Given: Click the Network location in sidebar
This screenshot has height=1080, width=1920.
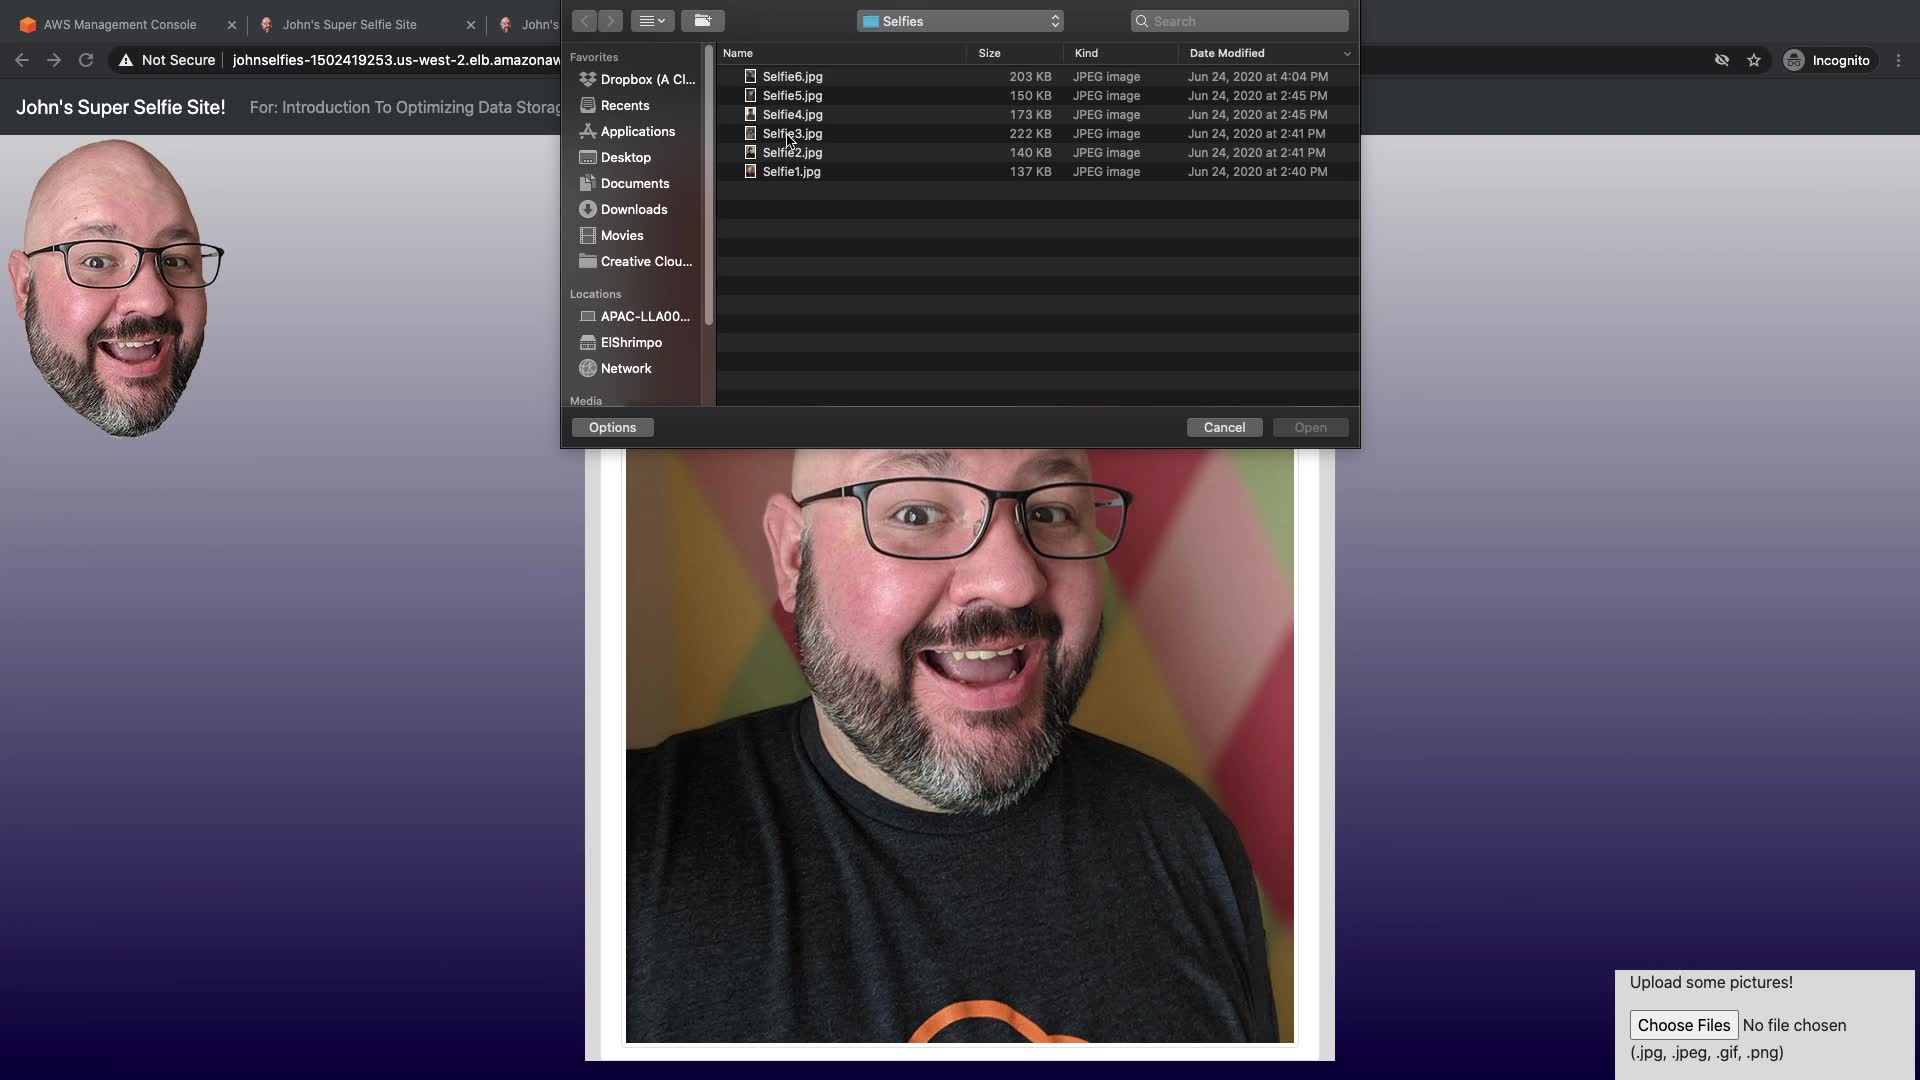Looking at the screenshot, I should pyautogui.click(x=625, y=369).
